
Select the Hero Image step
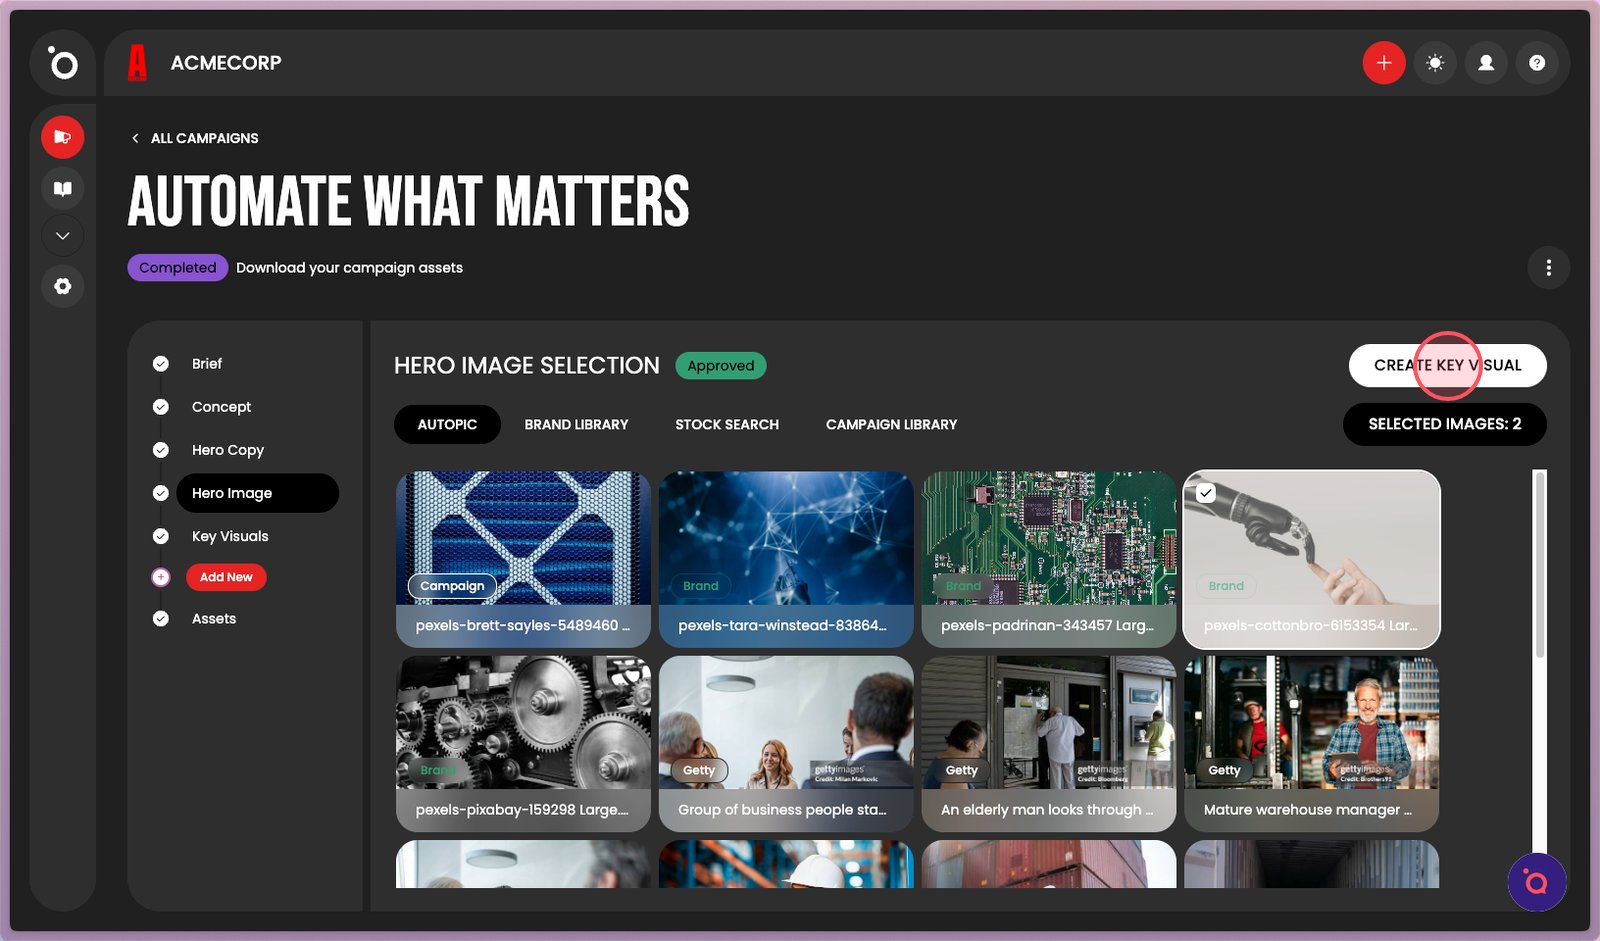click(x=258, y=493)
